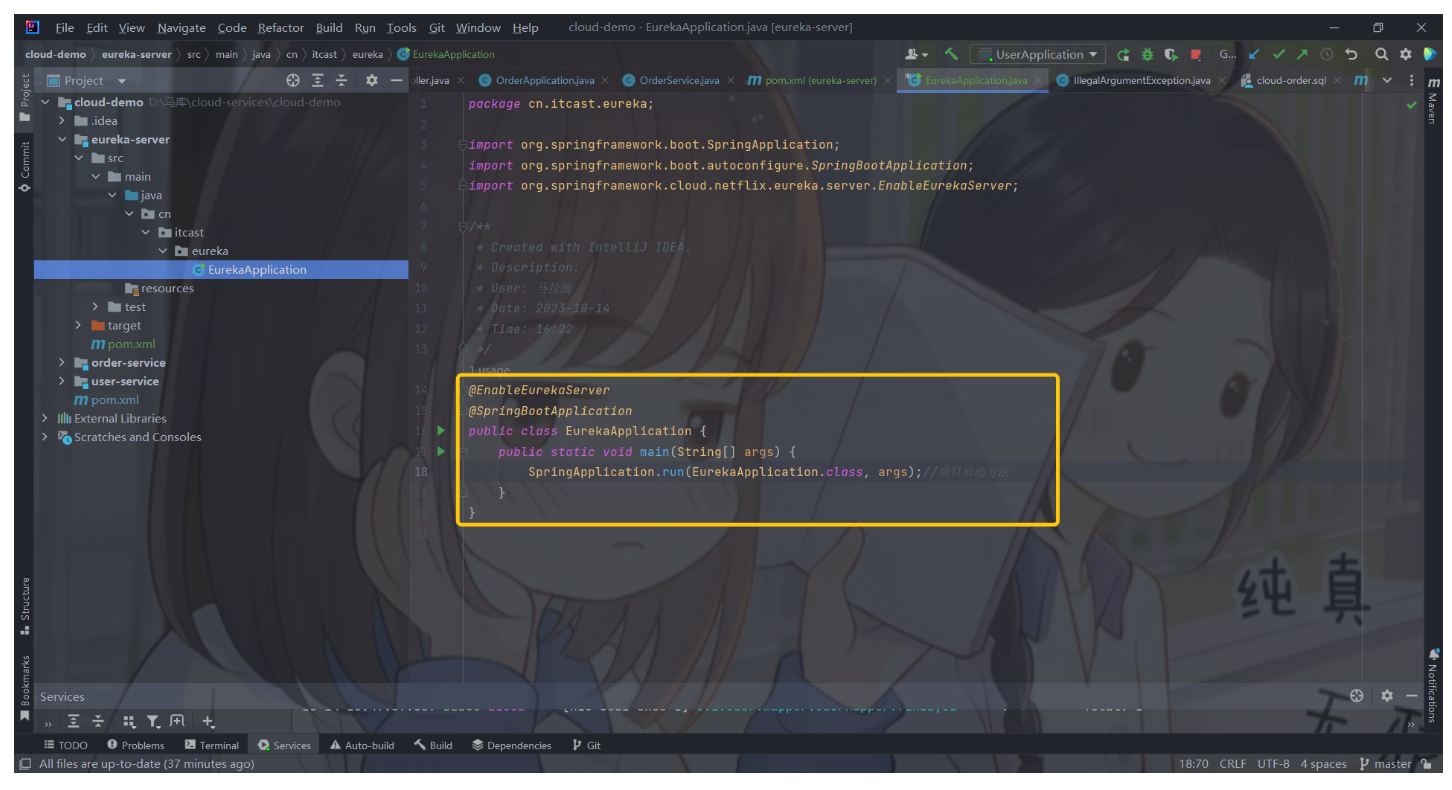Expand Scratches and Consoles node
Viewport: 1452px width, 790px height.
(x=46, y=437)
